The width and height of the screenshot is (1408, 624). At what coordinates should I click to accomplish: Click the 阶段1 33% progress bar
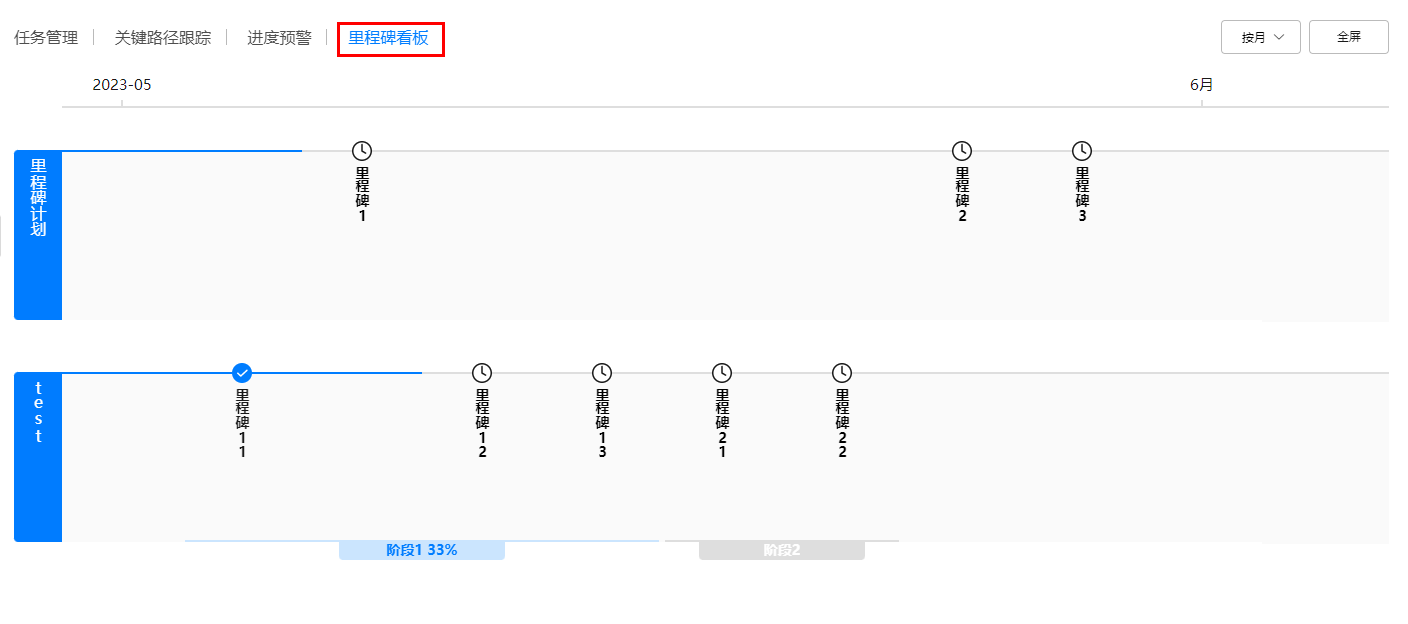coord(421,550)
